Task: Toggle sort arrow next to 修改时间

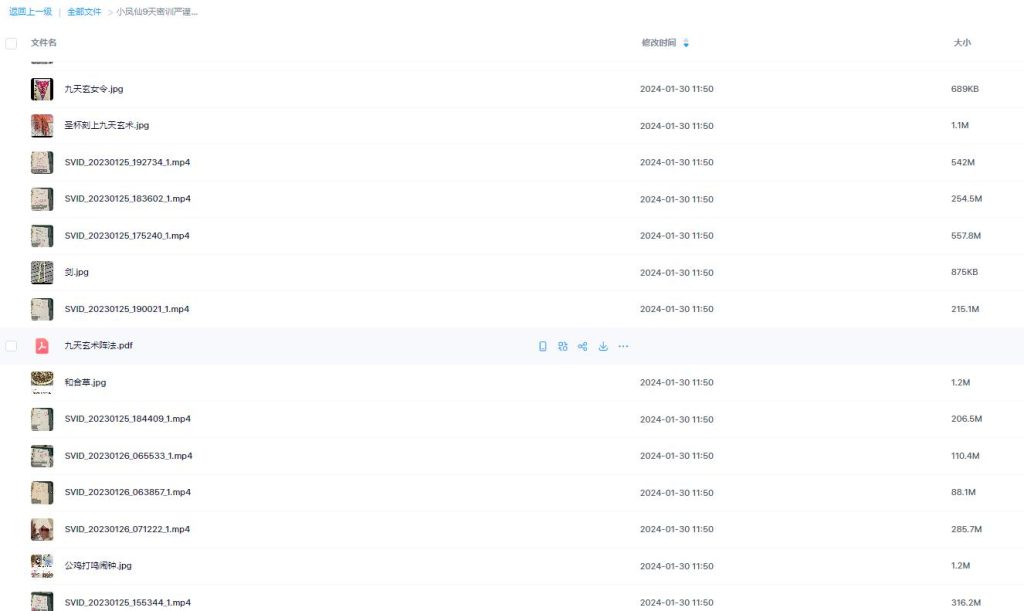Action: coord(686,43)
